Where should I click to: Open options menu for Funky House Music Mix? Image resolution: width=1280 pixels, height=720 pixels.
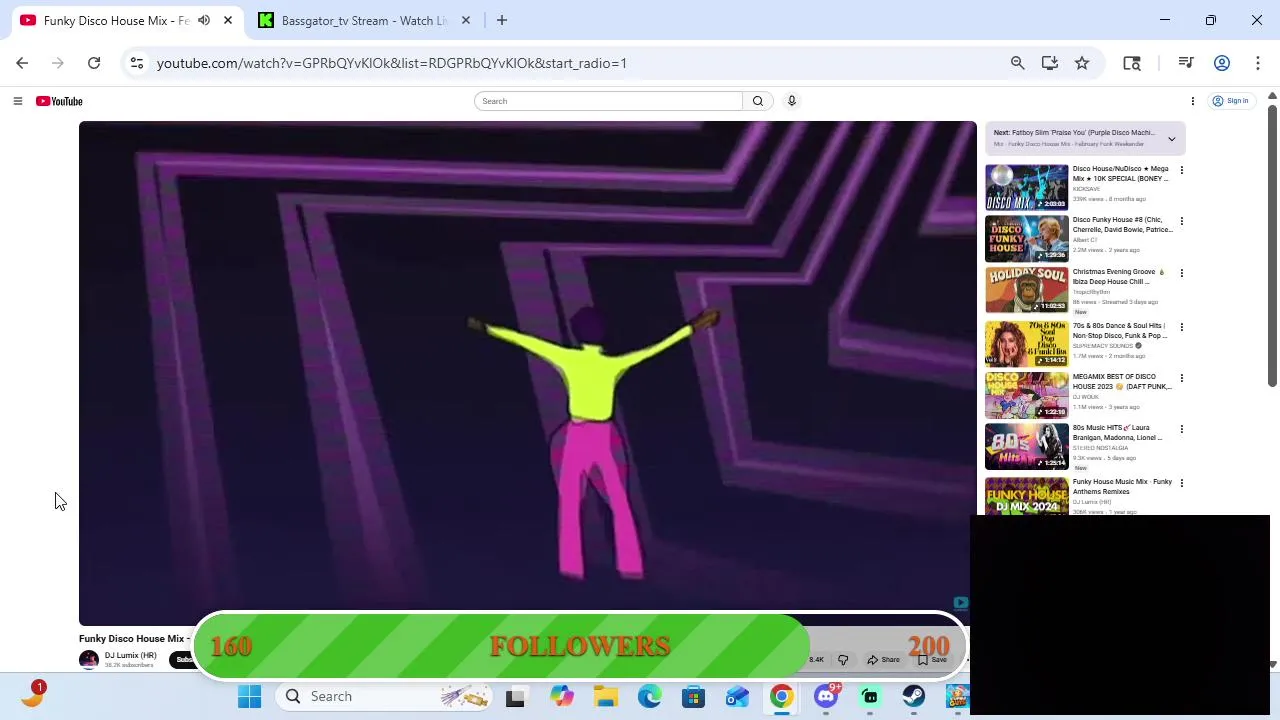pos(1181,483)
